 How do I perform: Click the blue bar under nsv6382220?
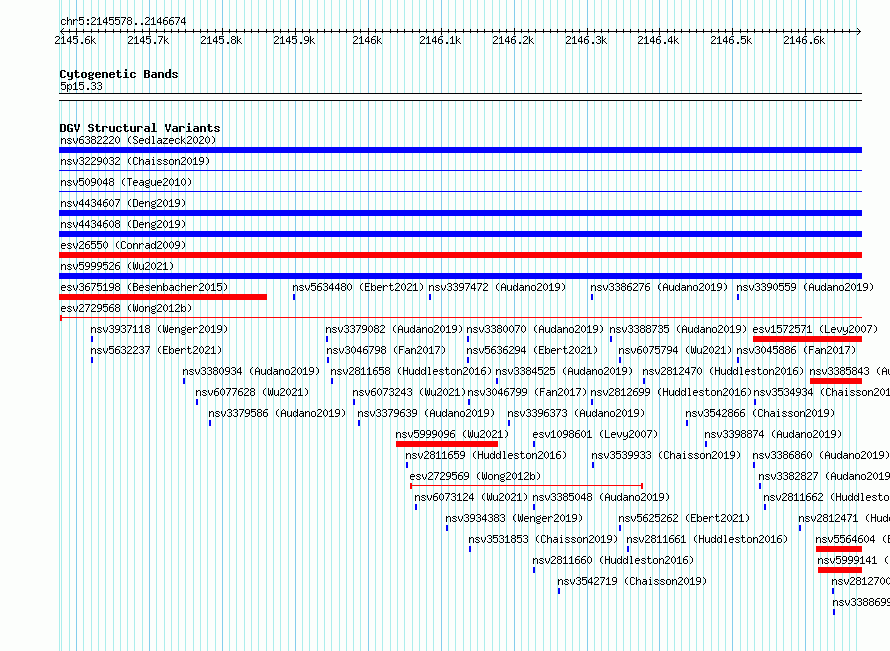point(460,150)
